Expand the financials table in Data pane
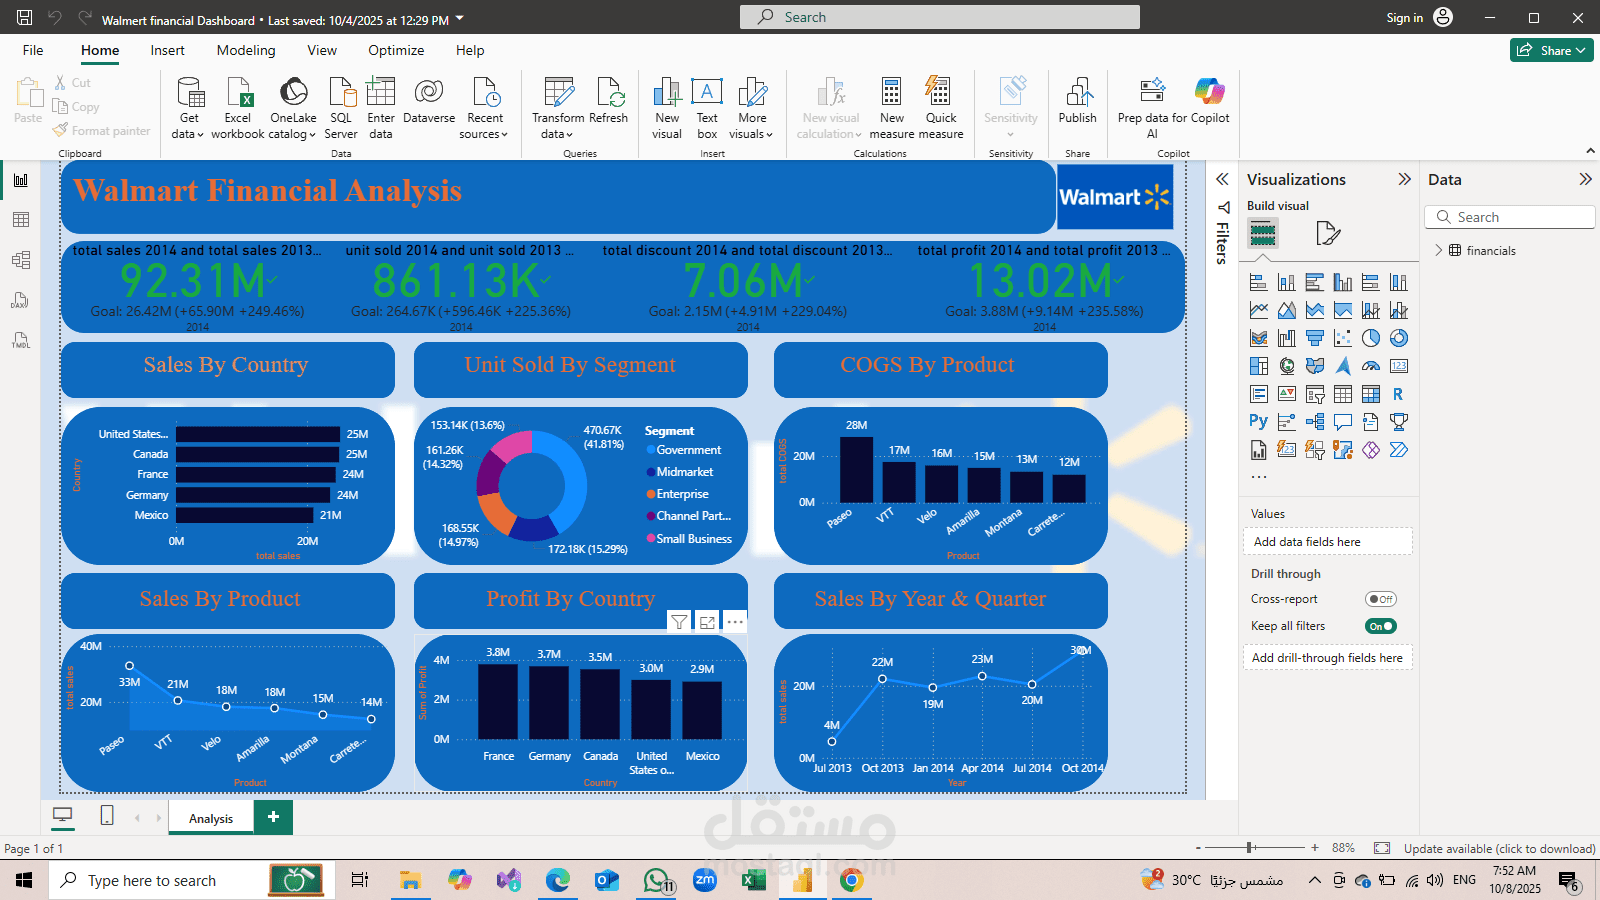The width and height of the screenshot is (1600, 900). coord(1439,250)
